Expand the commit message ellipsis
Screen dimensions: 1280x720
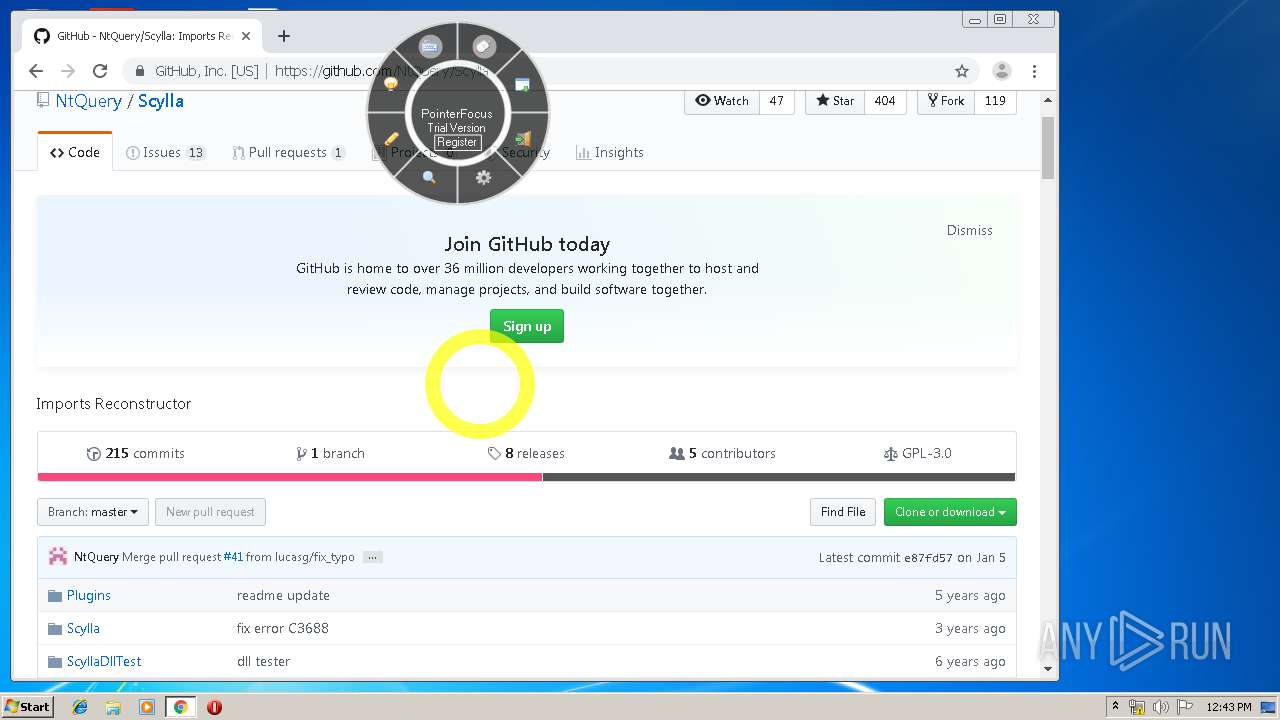373,557
